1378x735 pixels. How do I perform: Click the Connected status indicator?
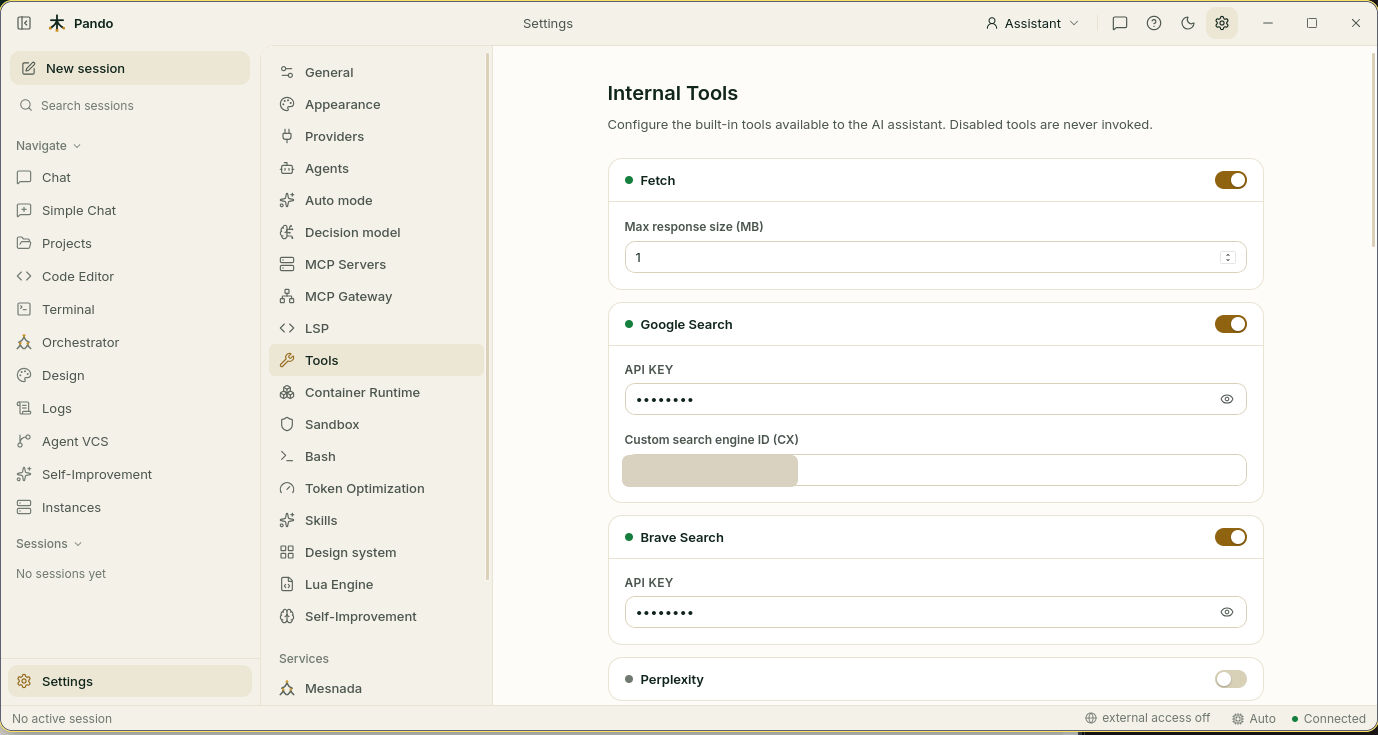[x=1328, y=718]
